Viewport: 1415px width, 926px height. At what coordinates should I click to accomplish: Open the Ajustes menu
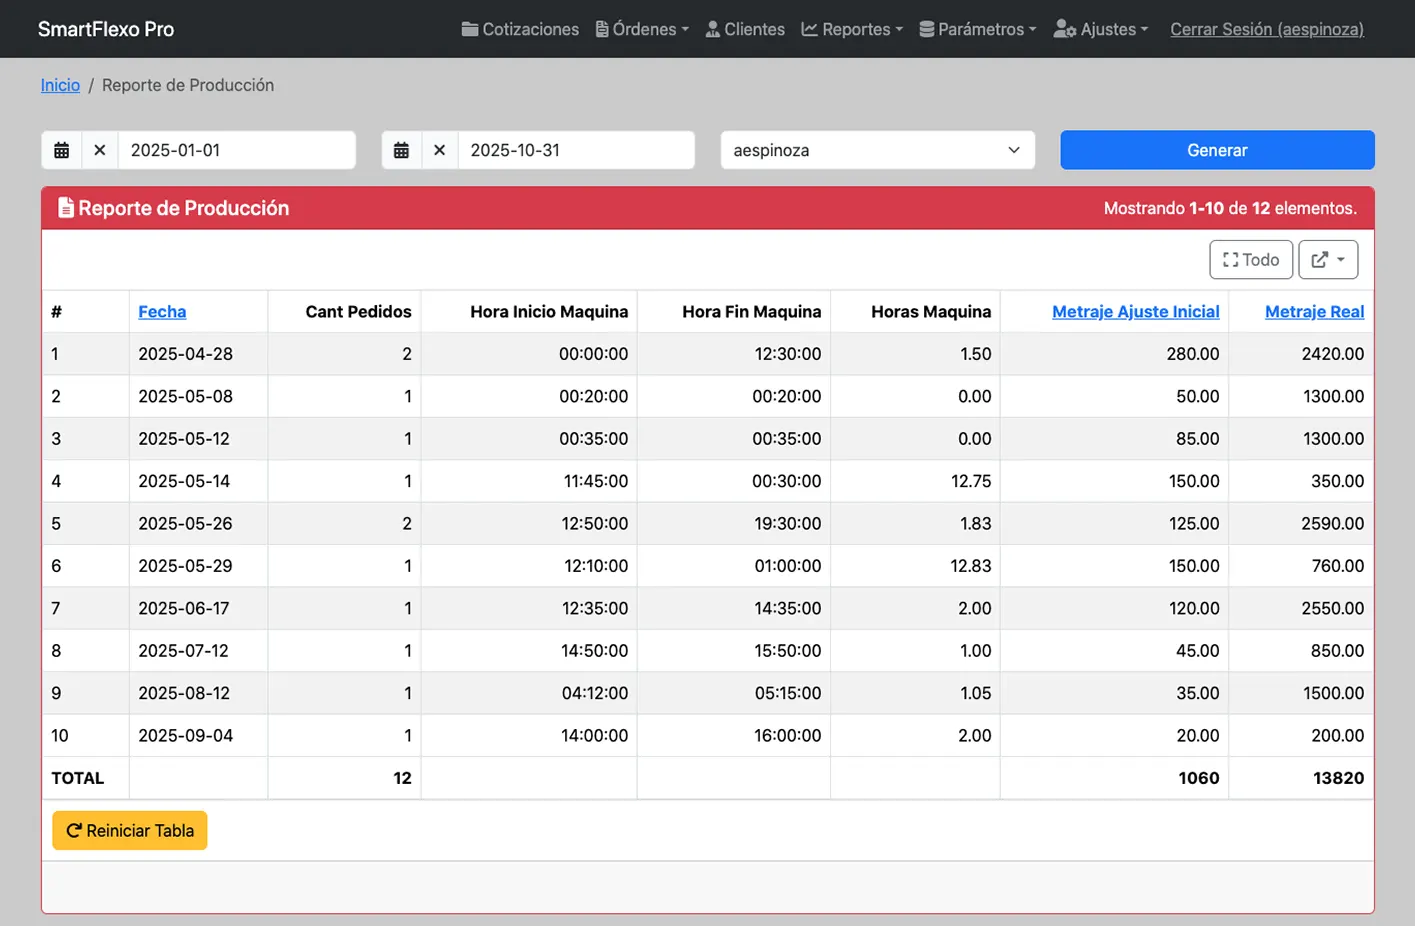click(x=1101, y=29)
